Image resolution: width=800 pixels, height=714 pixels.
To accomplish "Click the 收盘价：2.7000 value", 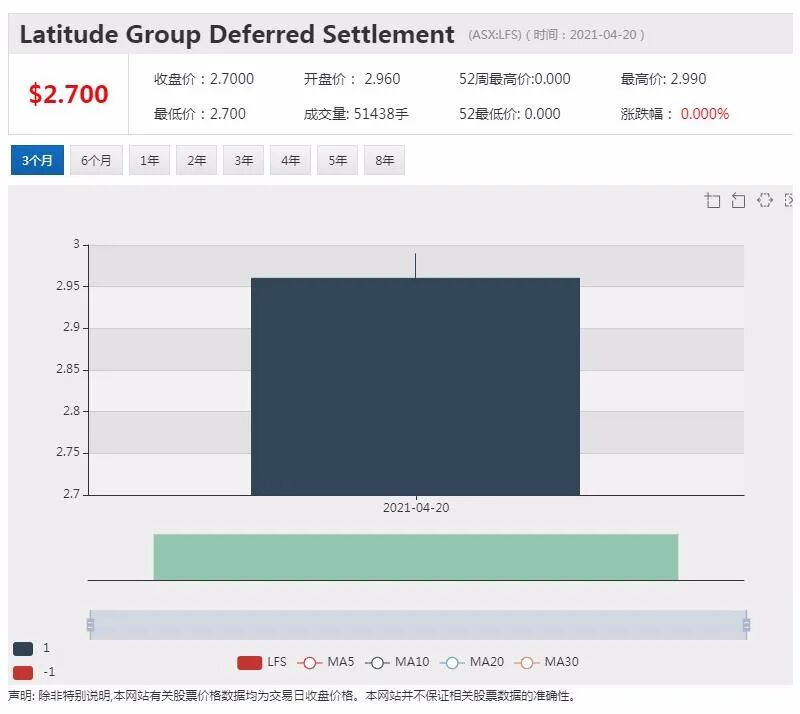I will point(204,79).
